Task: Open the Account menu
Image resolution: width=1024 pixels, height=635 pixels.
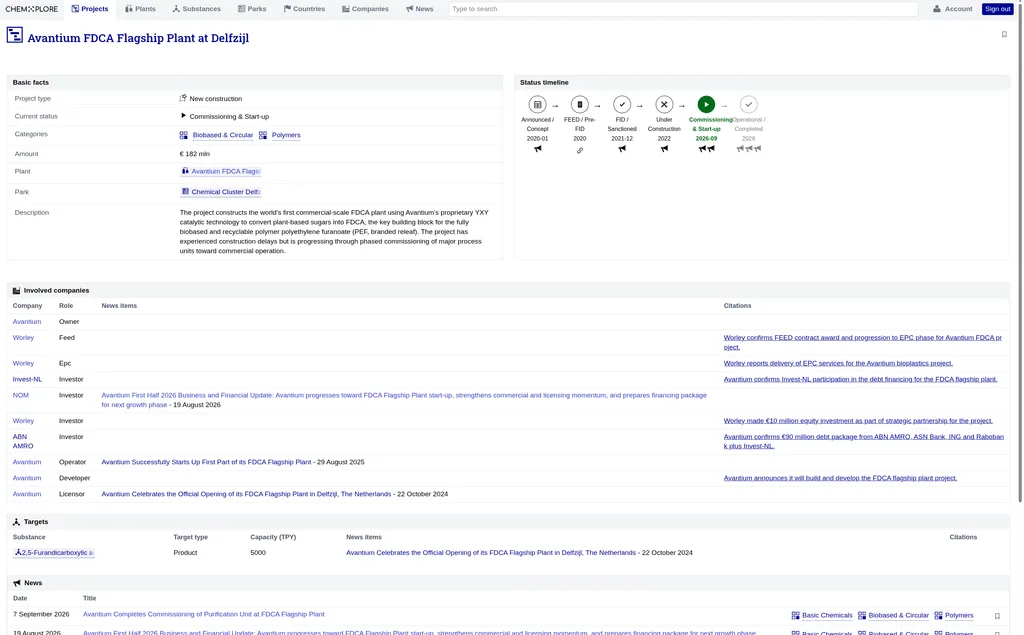Action: pyautogui.click(x=953, y=9)
